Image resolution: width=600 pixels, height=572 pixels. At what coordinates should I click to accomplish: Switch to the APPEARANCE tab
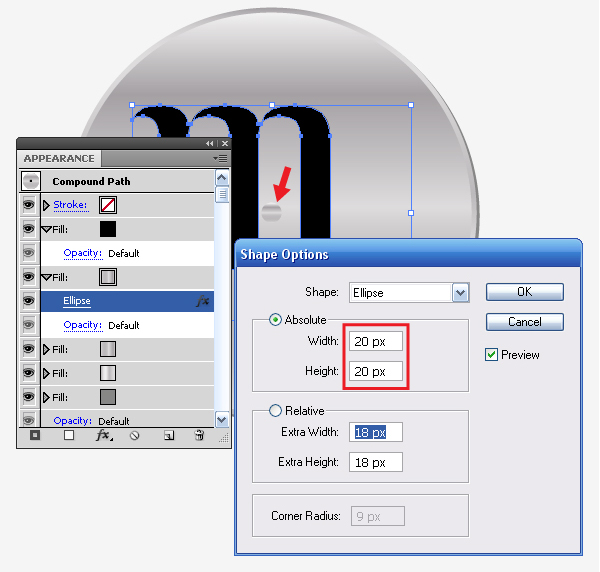(x=59, y=158)
